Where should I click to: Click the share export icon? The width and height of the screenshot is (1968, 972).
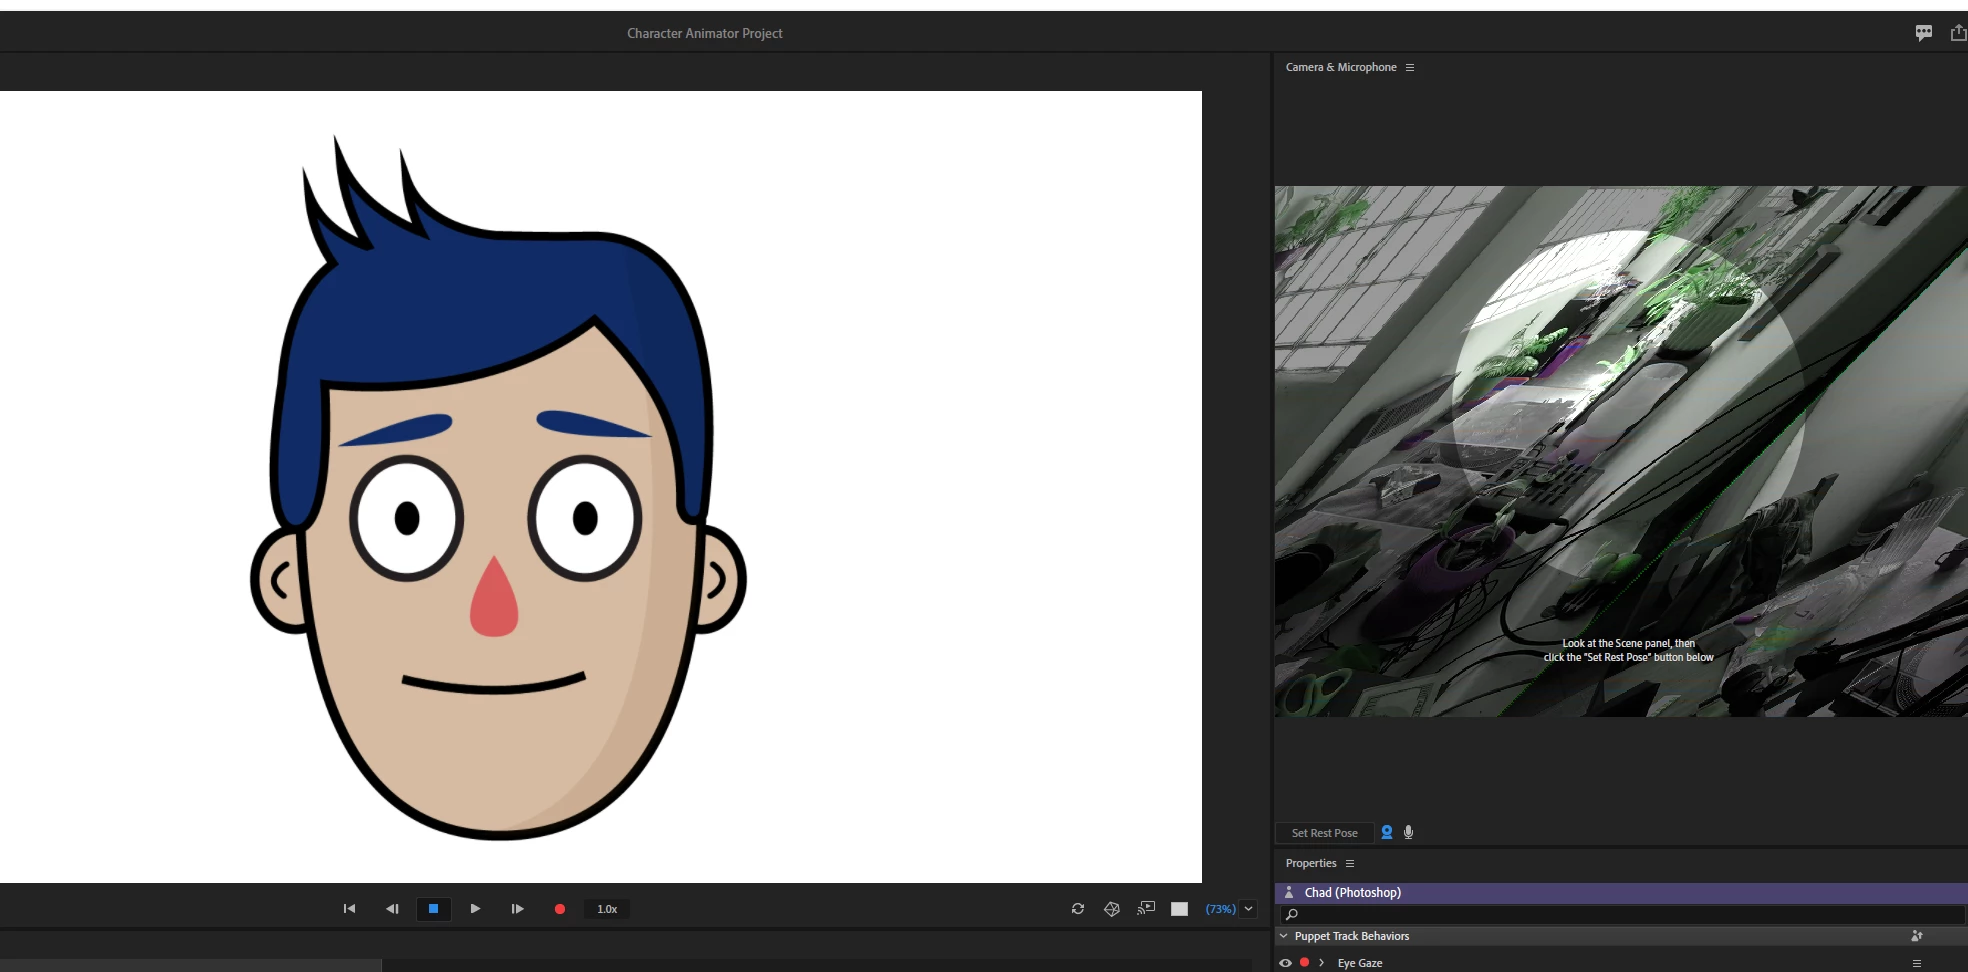click(1958, 33)
